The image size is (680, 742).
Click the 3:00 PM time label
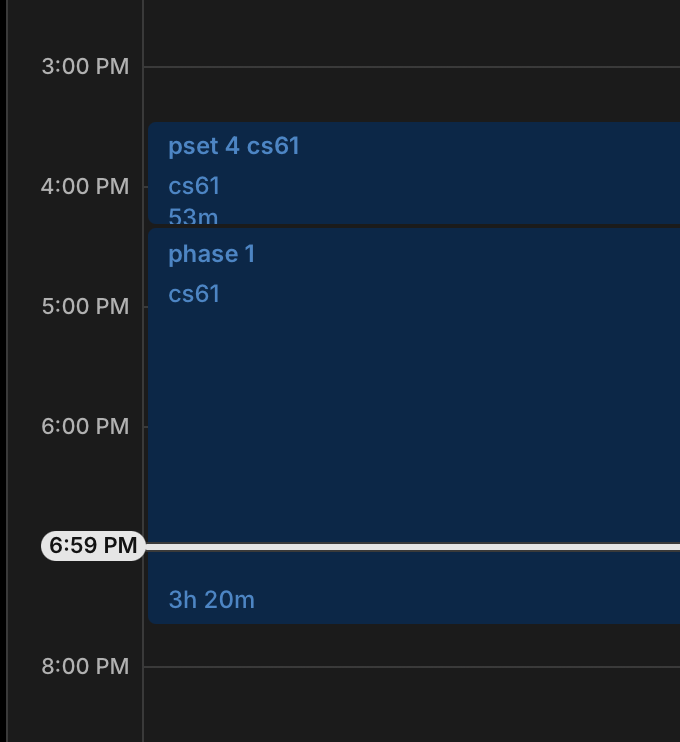[x=85, y=67]
